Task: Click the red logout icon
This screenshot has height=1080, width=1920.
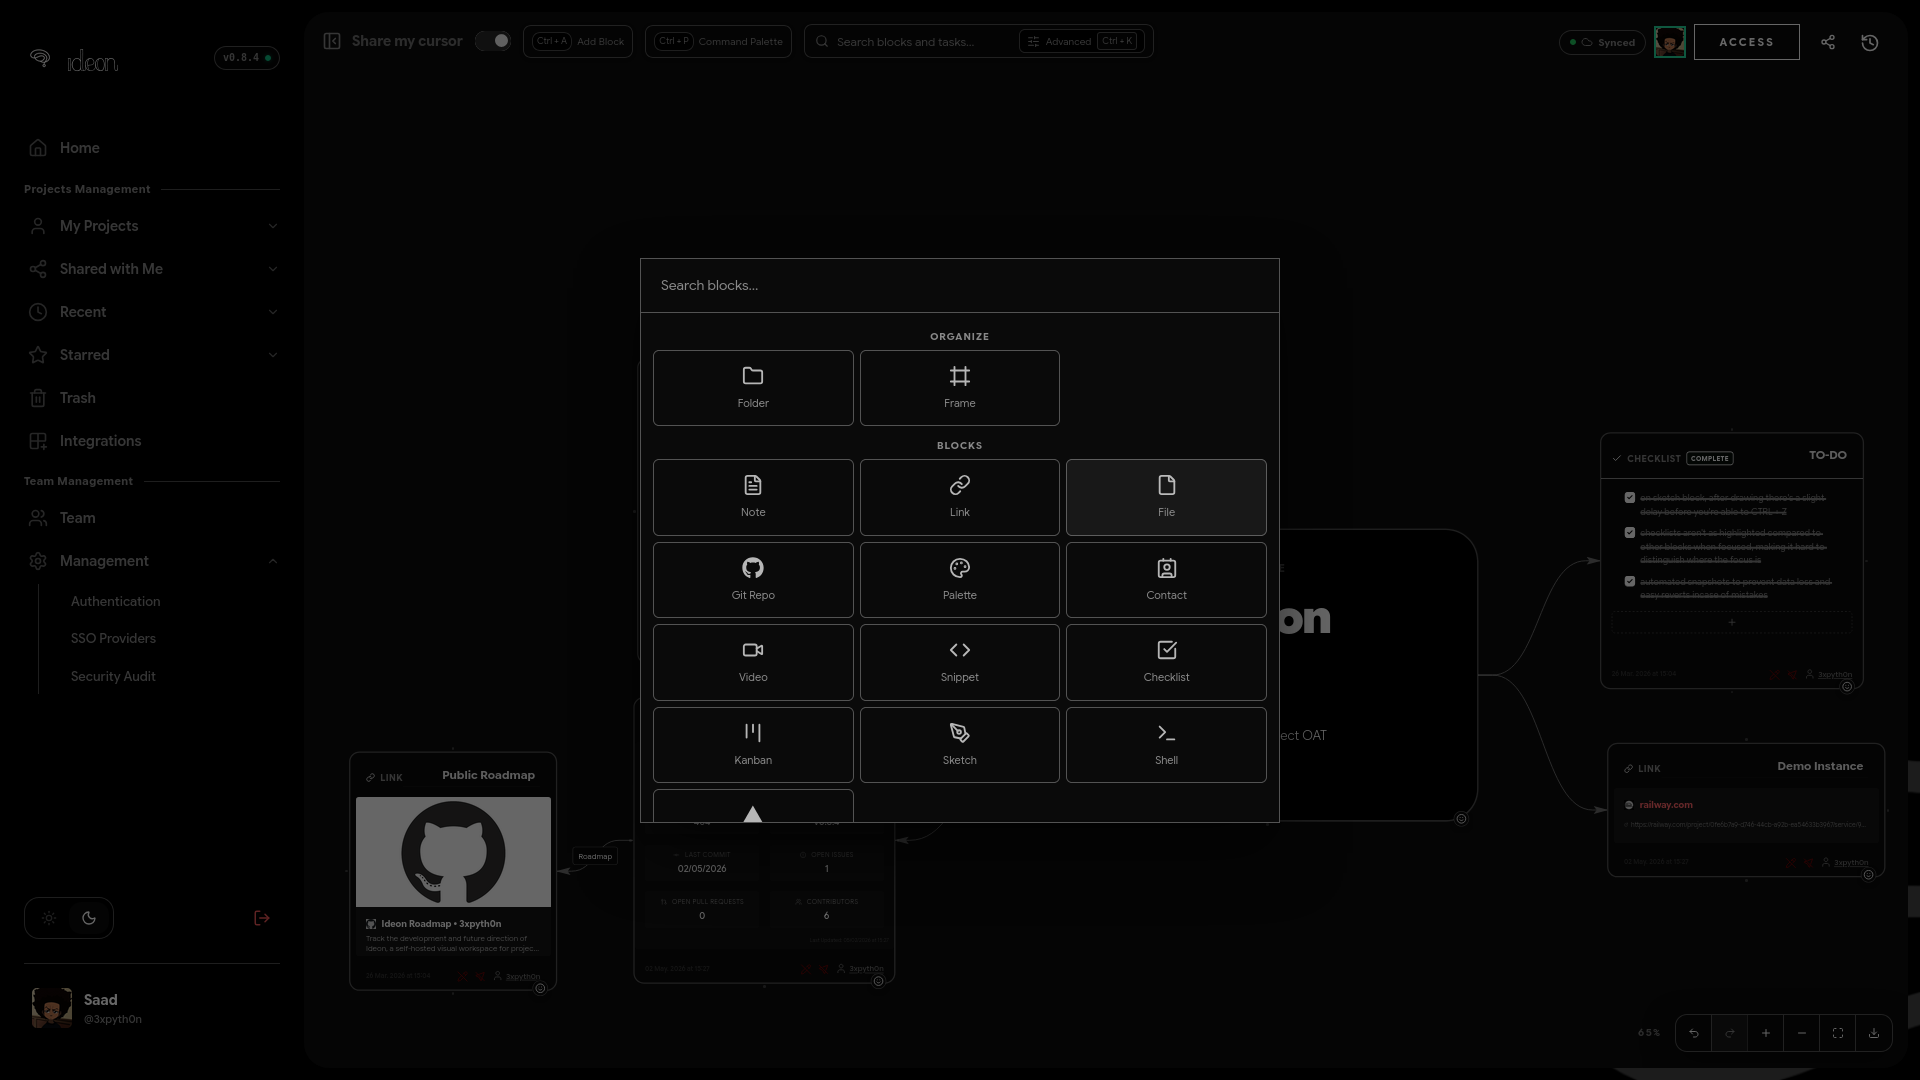Action: coord(262,918)
